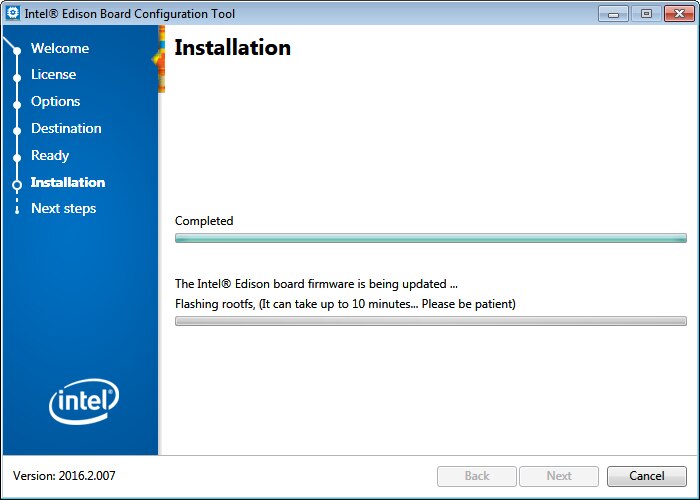Select the Next steps item in sidebar

(63, 208)
